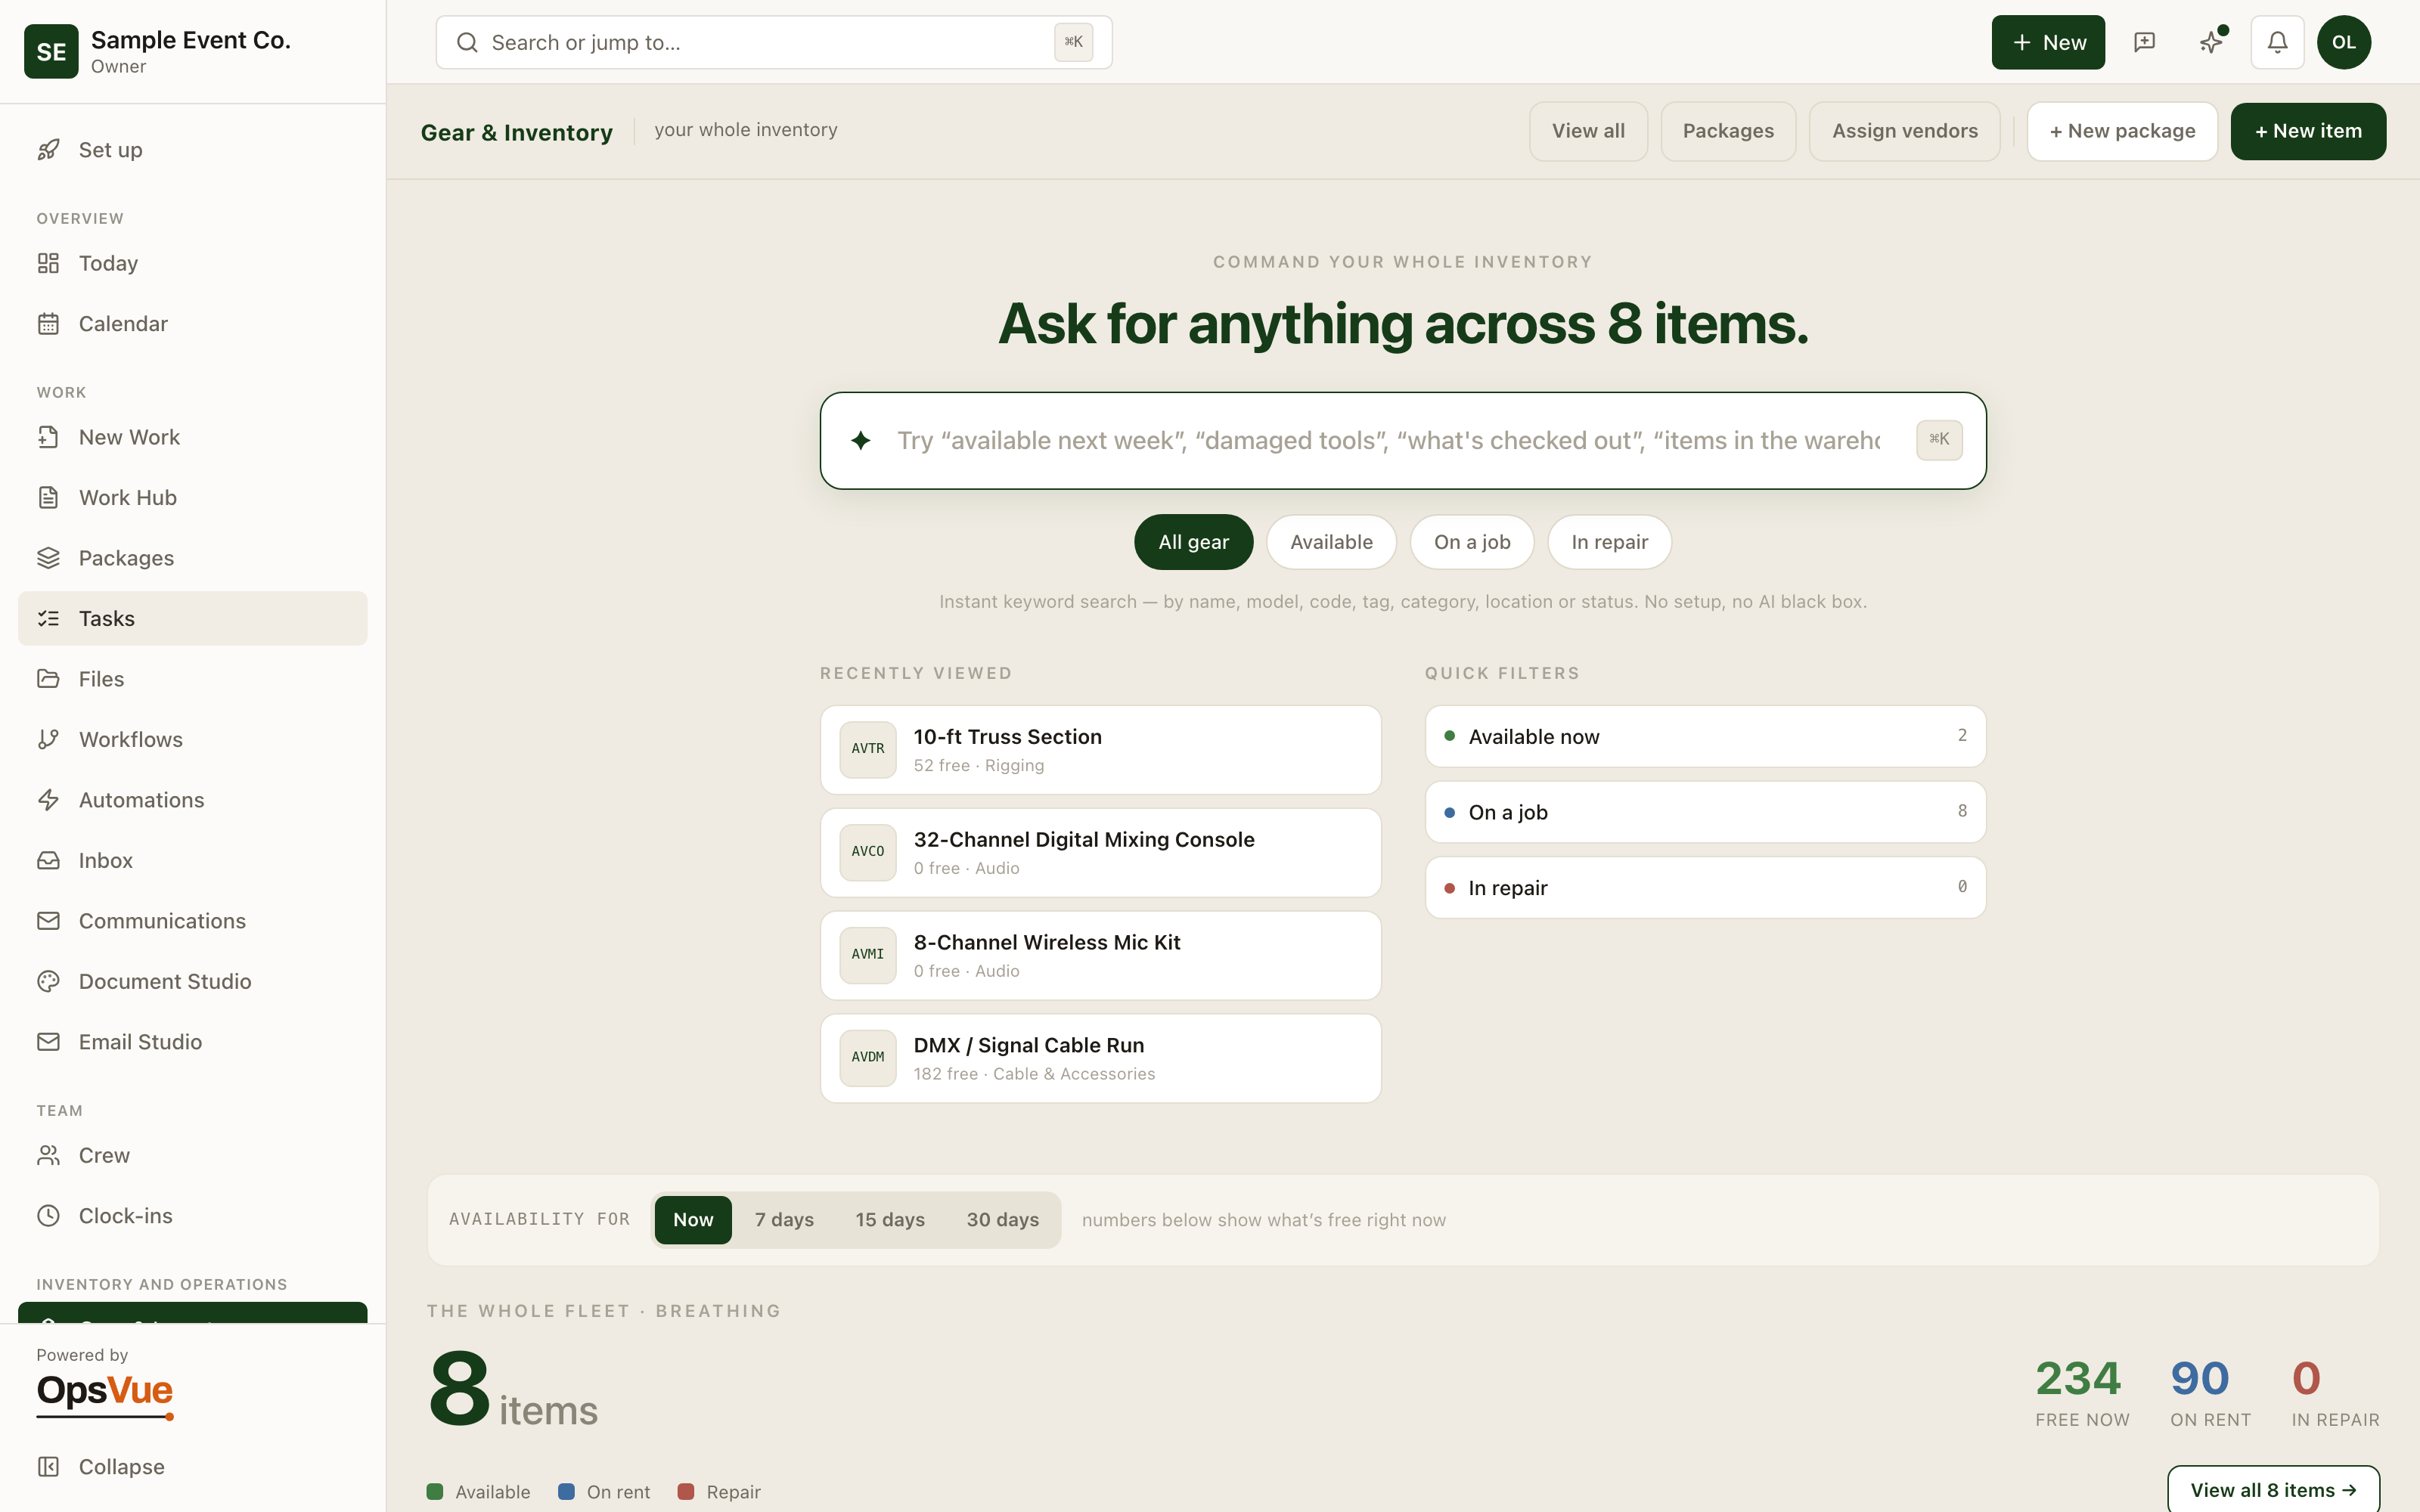Select the All gear filter chip
This screenshot has height=1512, width=2420.
click(1193, 542)
